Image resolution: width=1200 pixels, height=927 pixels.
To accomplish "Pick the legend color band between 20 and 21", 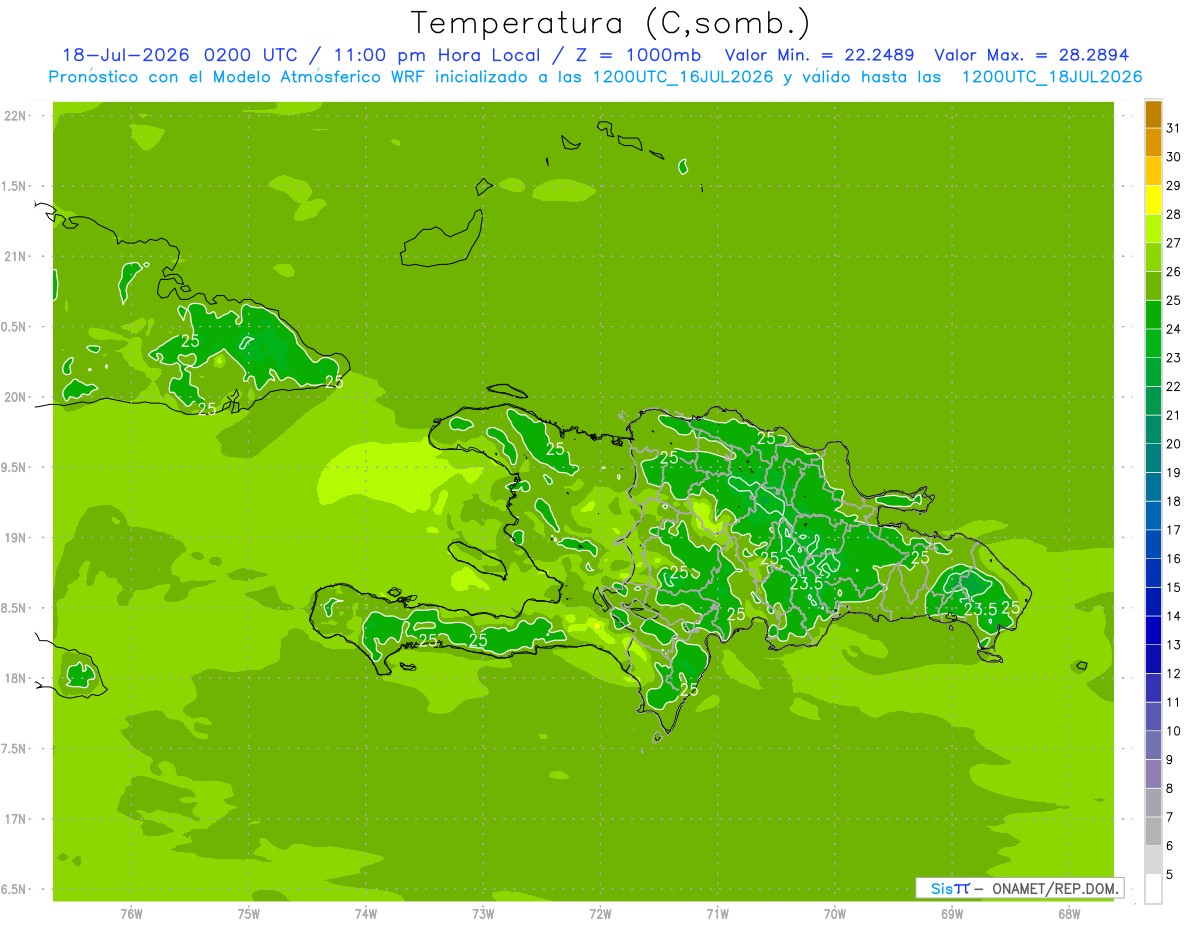I will pyautogui.click(x=1153, y=429).
